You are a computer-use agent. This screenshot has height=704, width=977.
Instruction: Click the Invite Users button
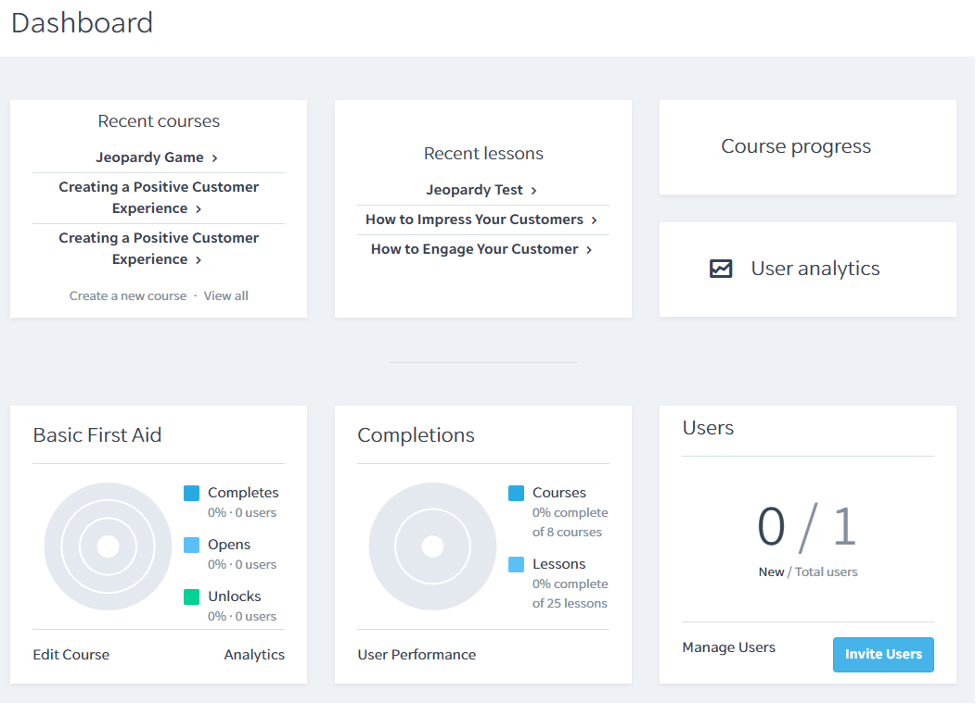[x=883, y=654]
